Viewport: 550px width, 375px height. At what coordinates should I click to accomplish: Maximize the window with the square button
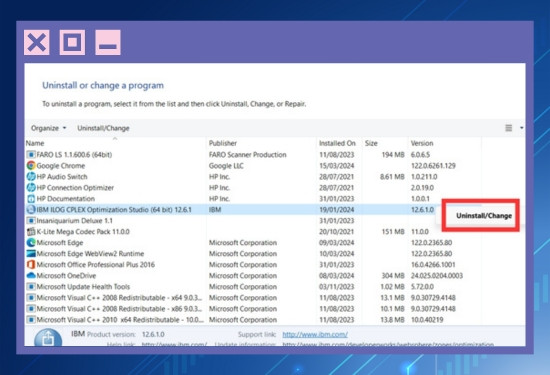point(72,42)
